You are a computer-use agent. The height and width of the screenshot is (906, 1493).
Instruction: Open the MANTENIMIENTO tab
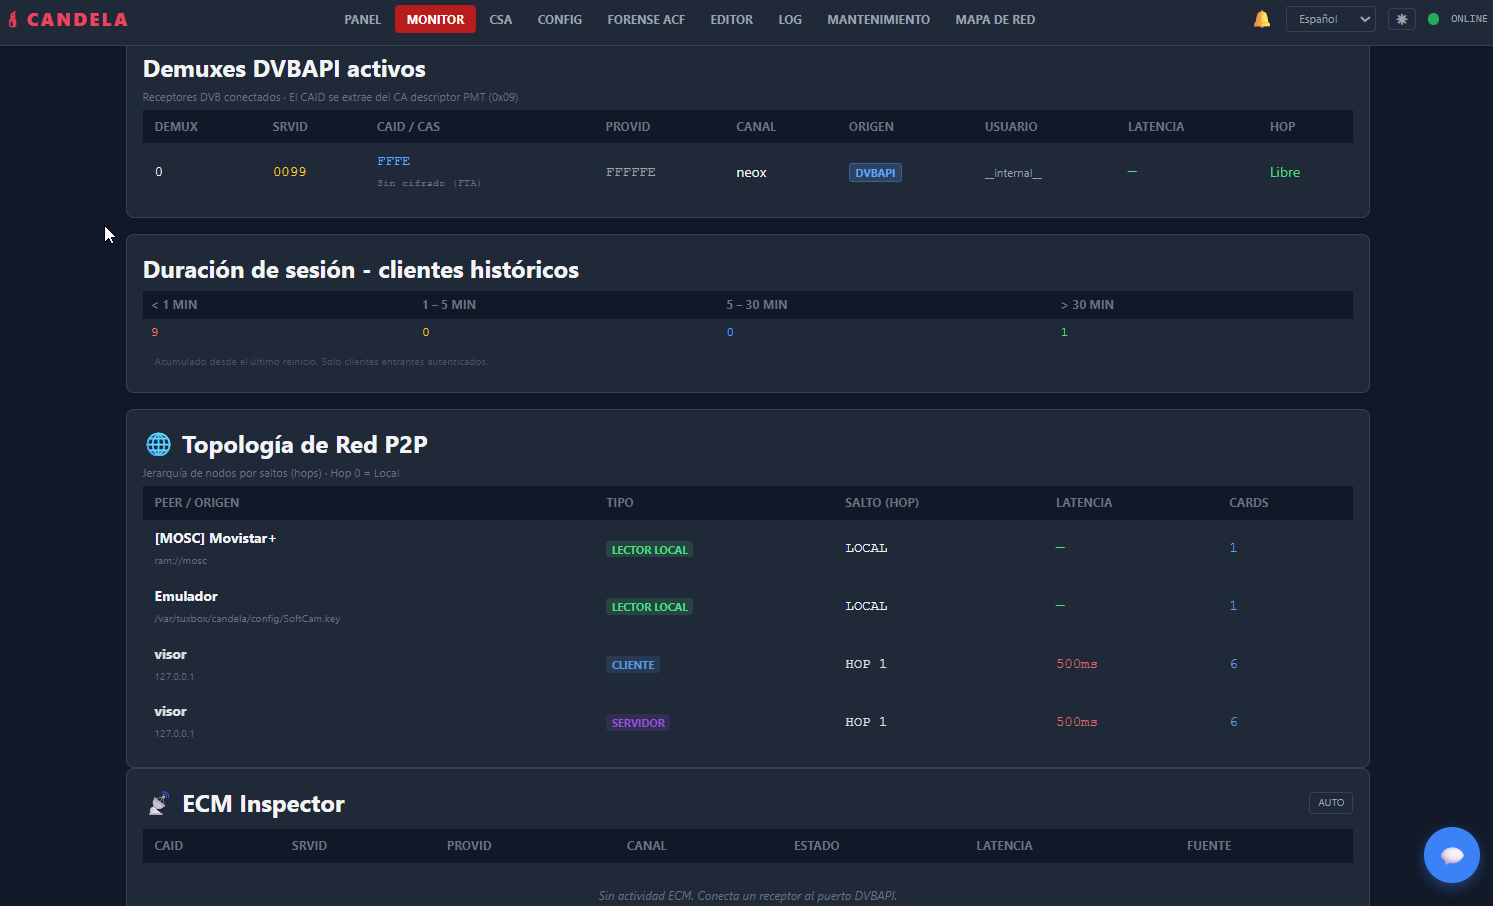[879, 19]
